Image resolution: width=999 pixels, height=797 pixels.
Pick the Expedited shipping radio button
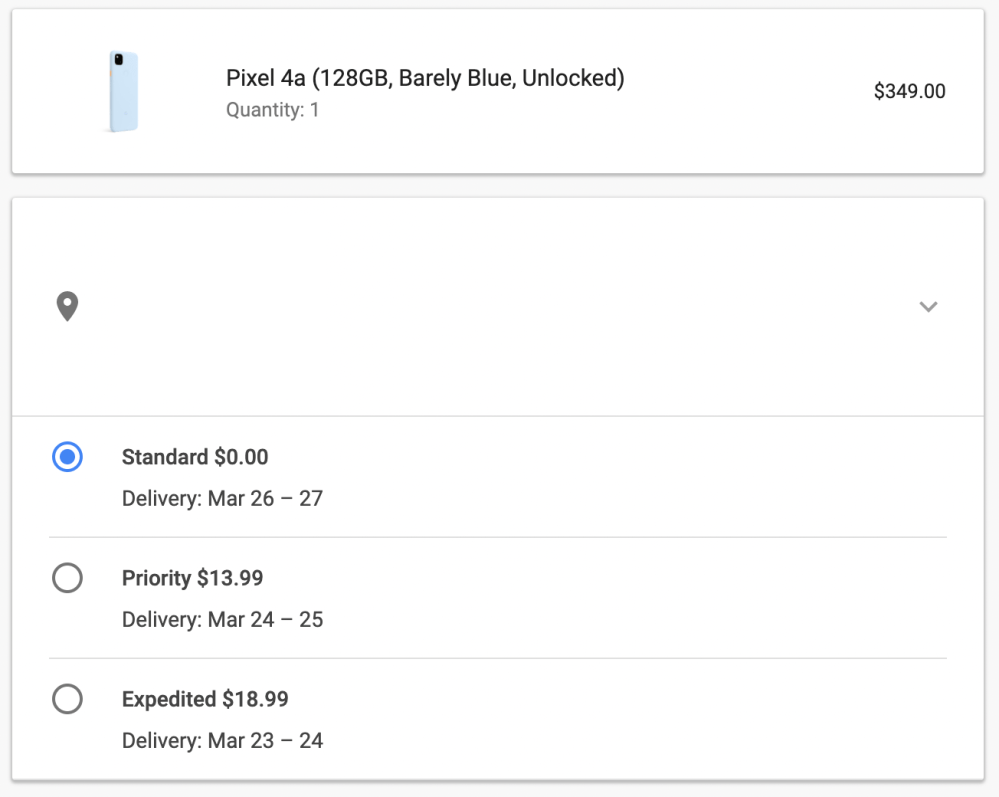[67, 699]
